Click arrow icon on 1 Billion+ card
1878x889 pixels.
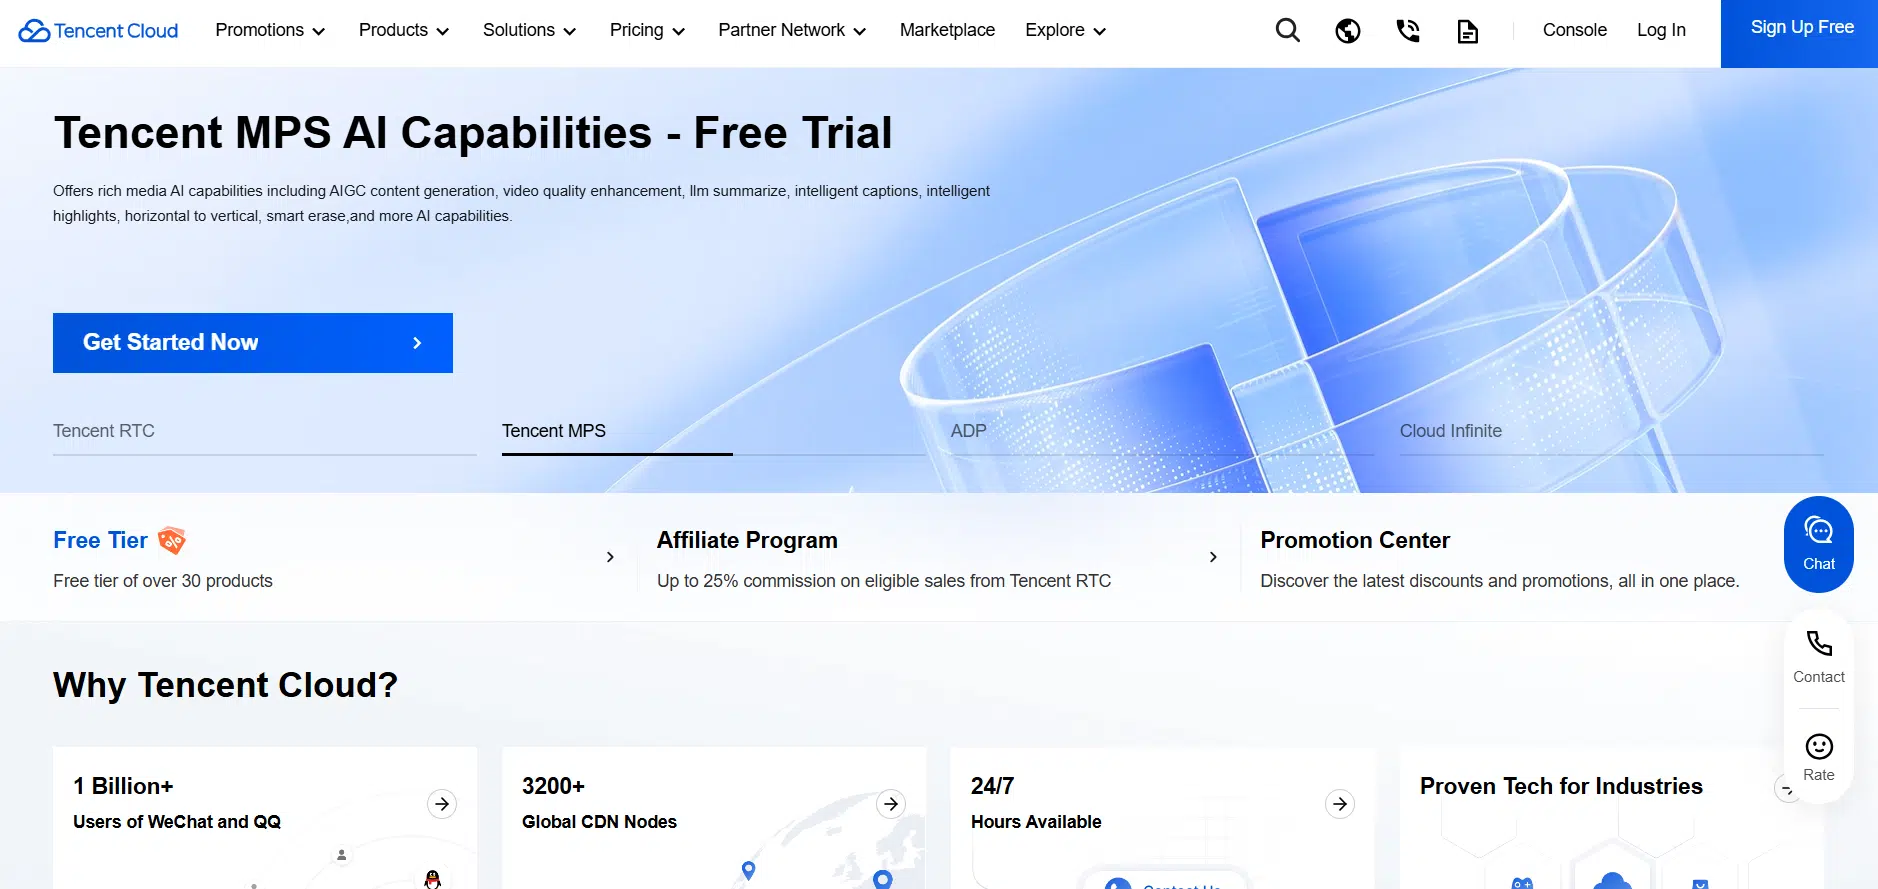click(442, 804)
